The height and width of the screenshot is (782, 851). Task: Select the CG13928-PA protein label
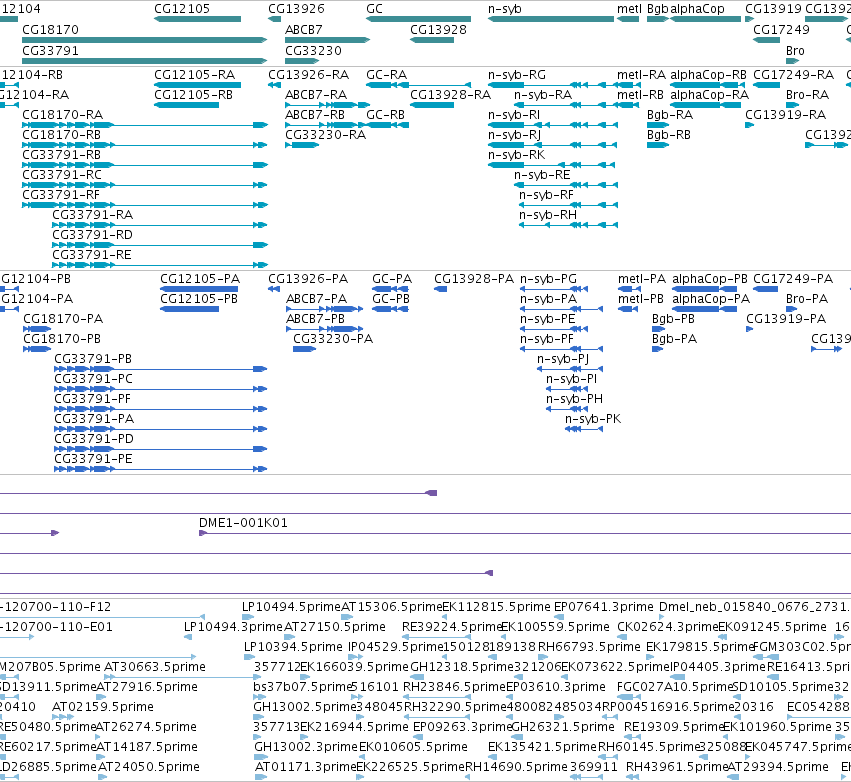click(x=474, y=279)
